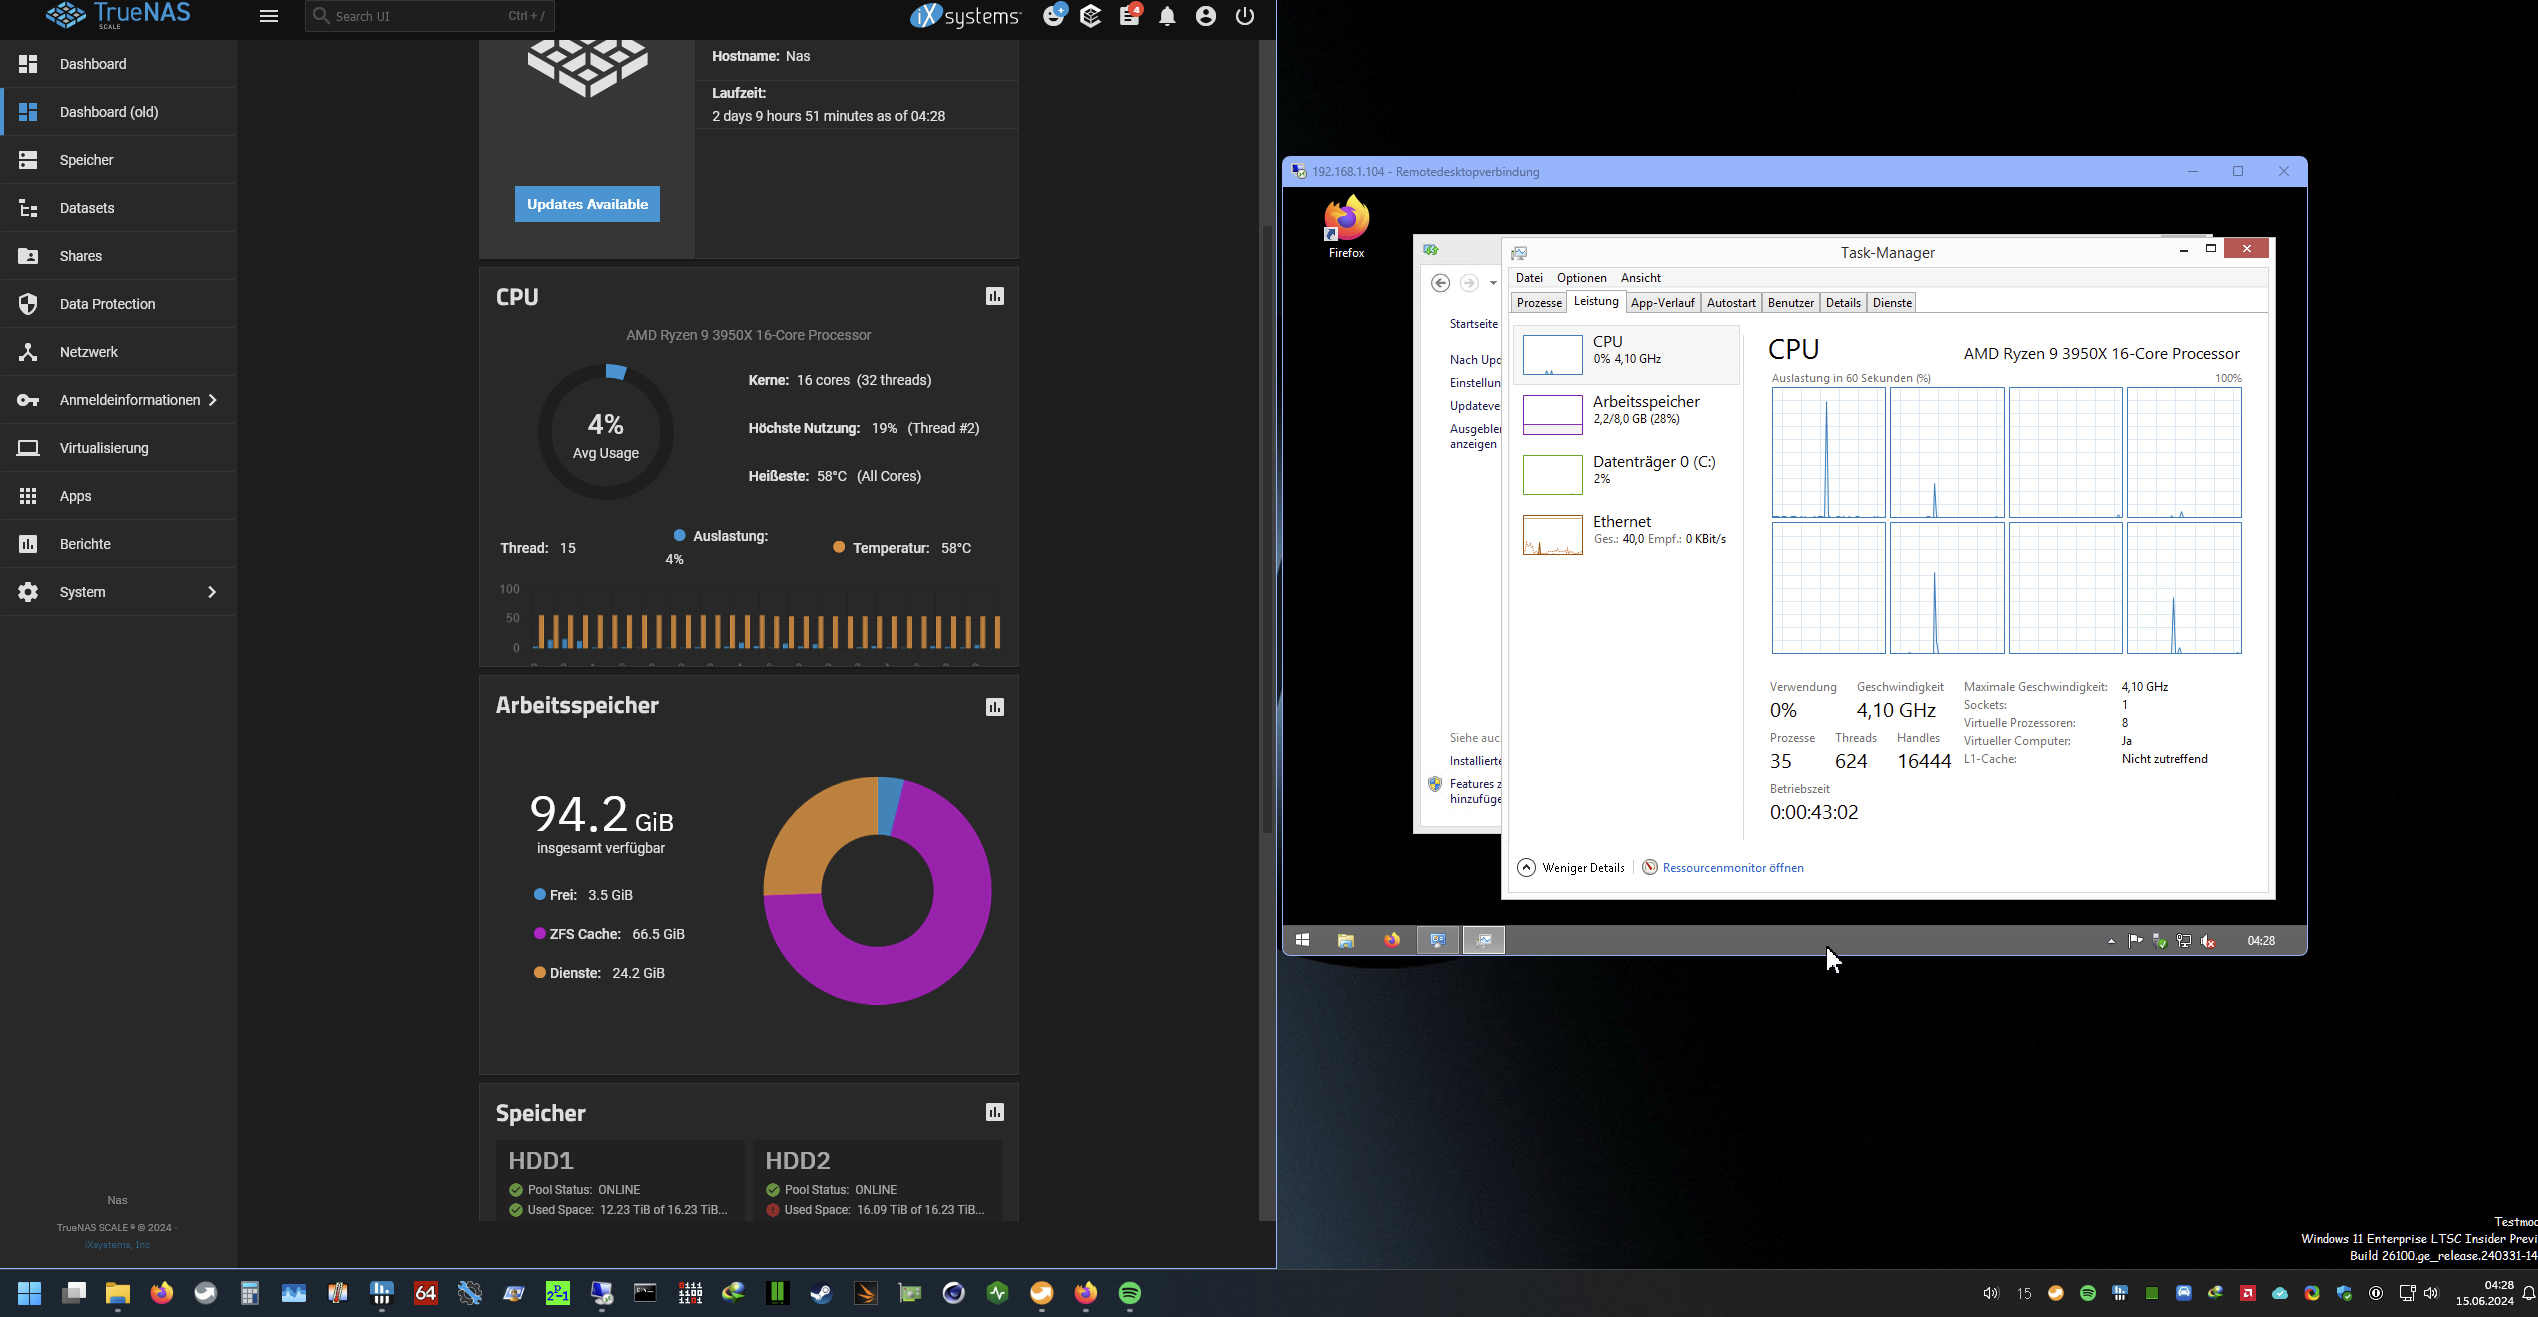Open the Optionen menu in Task-Manager

tap(1581, 278)
